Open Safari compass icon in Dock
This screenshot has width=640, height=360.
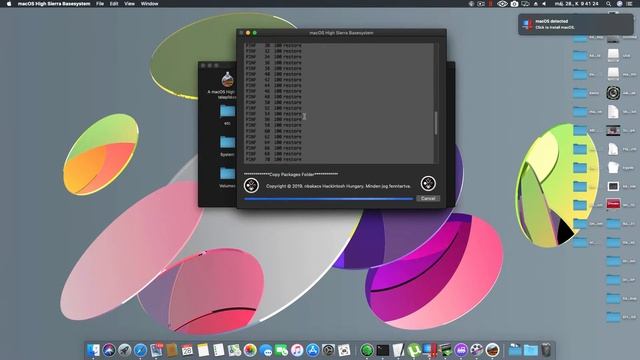pos(140,350)
